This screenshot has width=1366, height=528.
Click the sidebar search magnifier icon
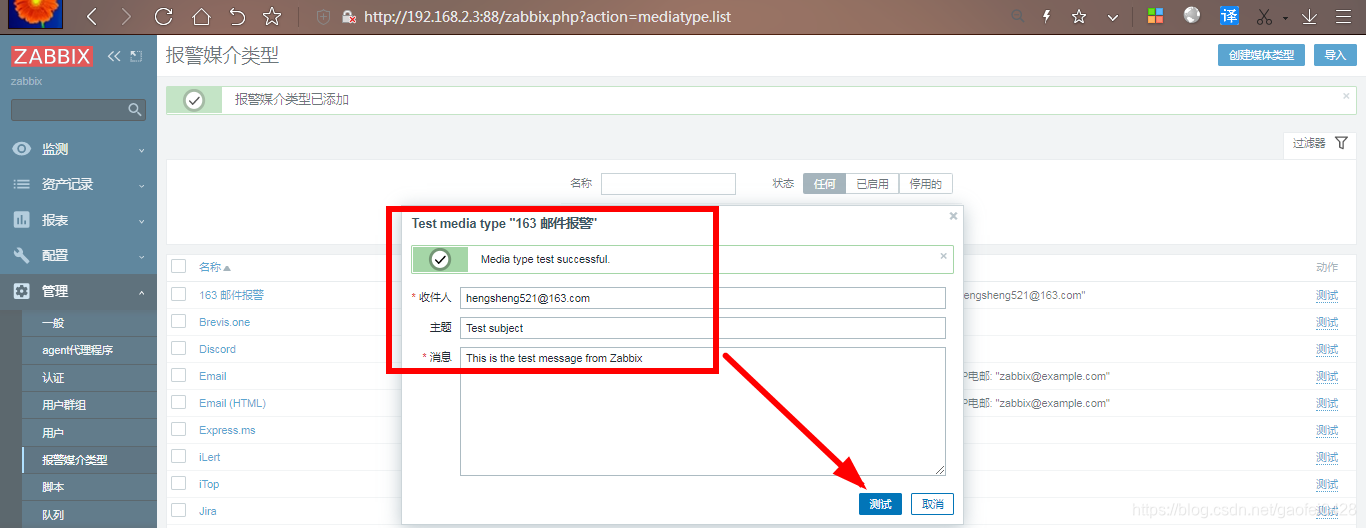(135, 109)
